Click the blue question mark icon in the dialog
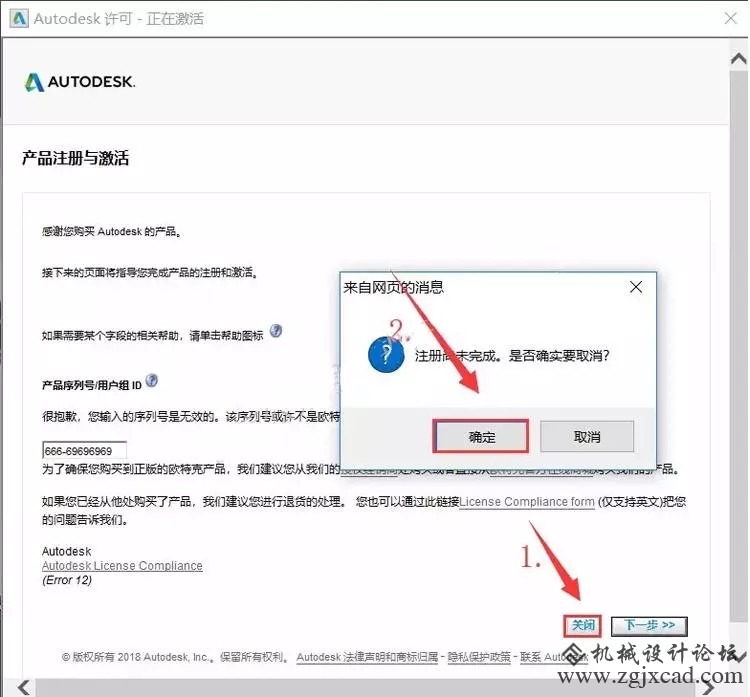 (x=386, y=354)
